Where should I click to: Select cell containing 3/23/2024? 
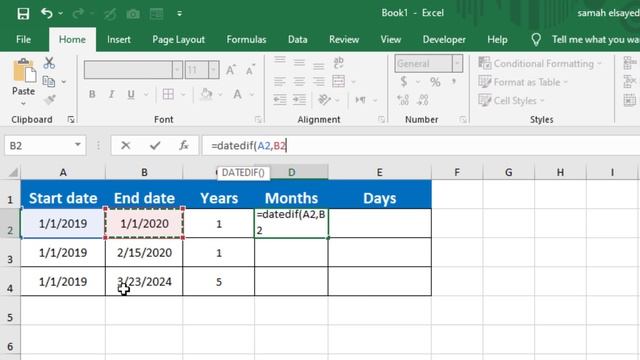point(144,282)
